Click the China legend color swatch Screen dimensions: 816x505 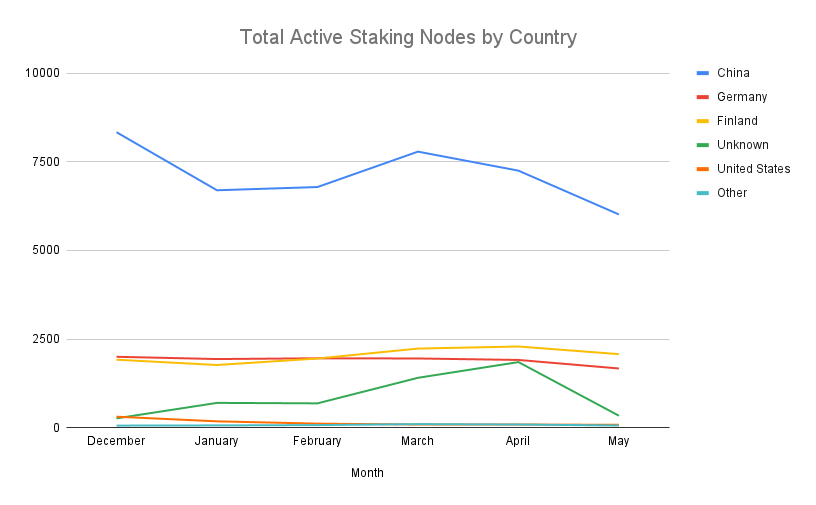[x=703, y=73]
